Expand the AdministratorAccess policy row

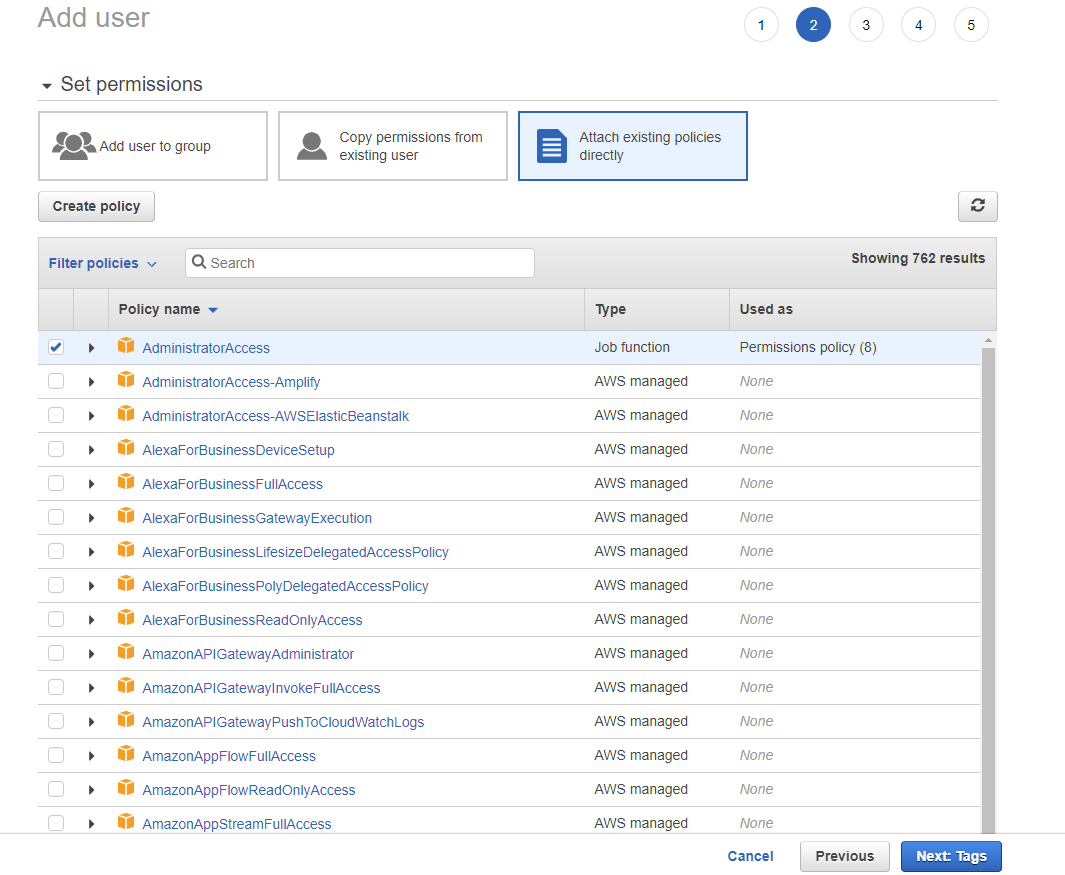pyautogui.click(x=91, y=347)
